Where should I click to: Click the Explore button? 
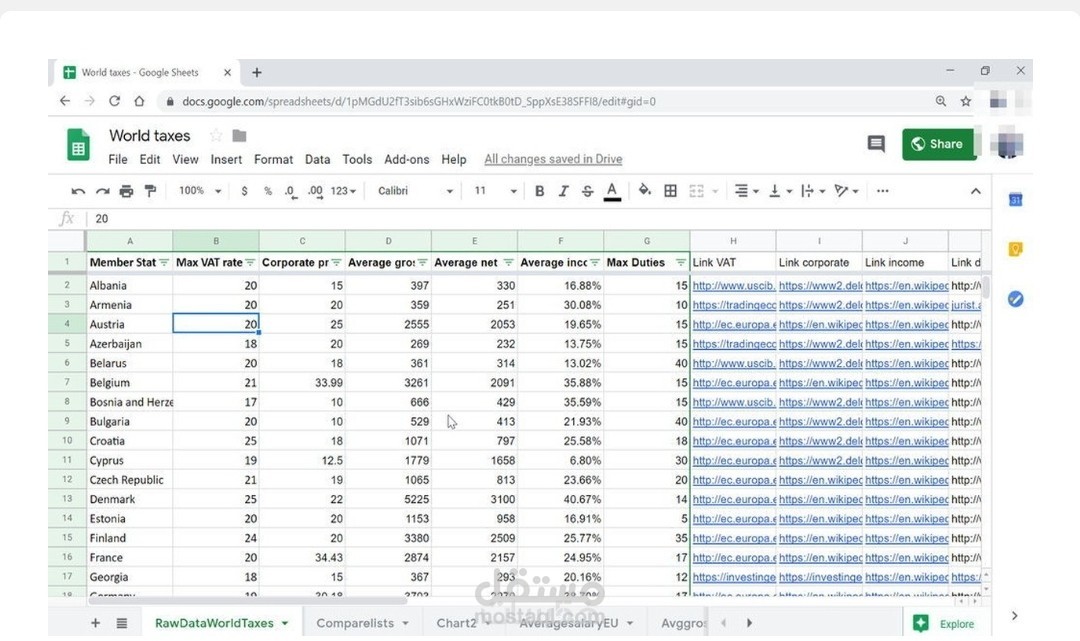pyautogui.click(x=944, y=624)
